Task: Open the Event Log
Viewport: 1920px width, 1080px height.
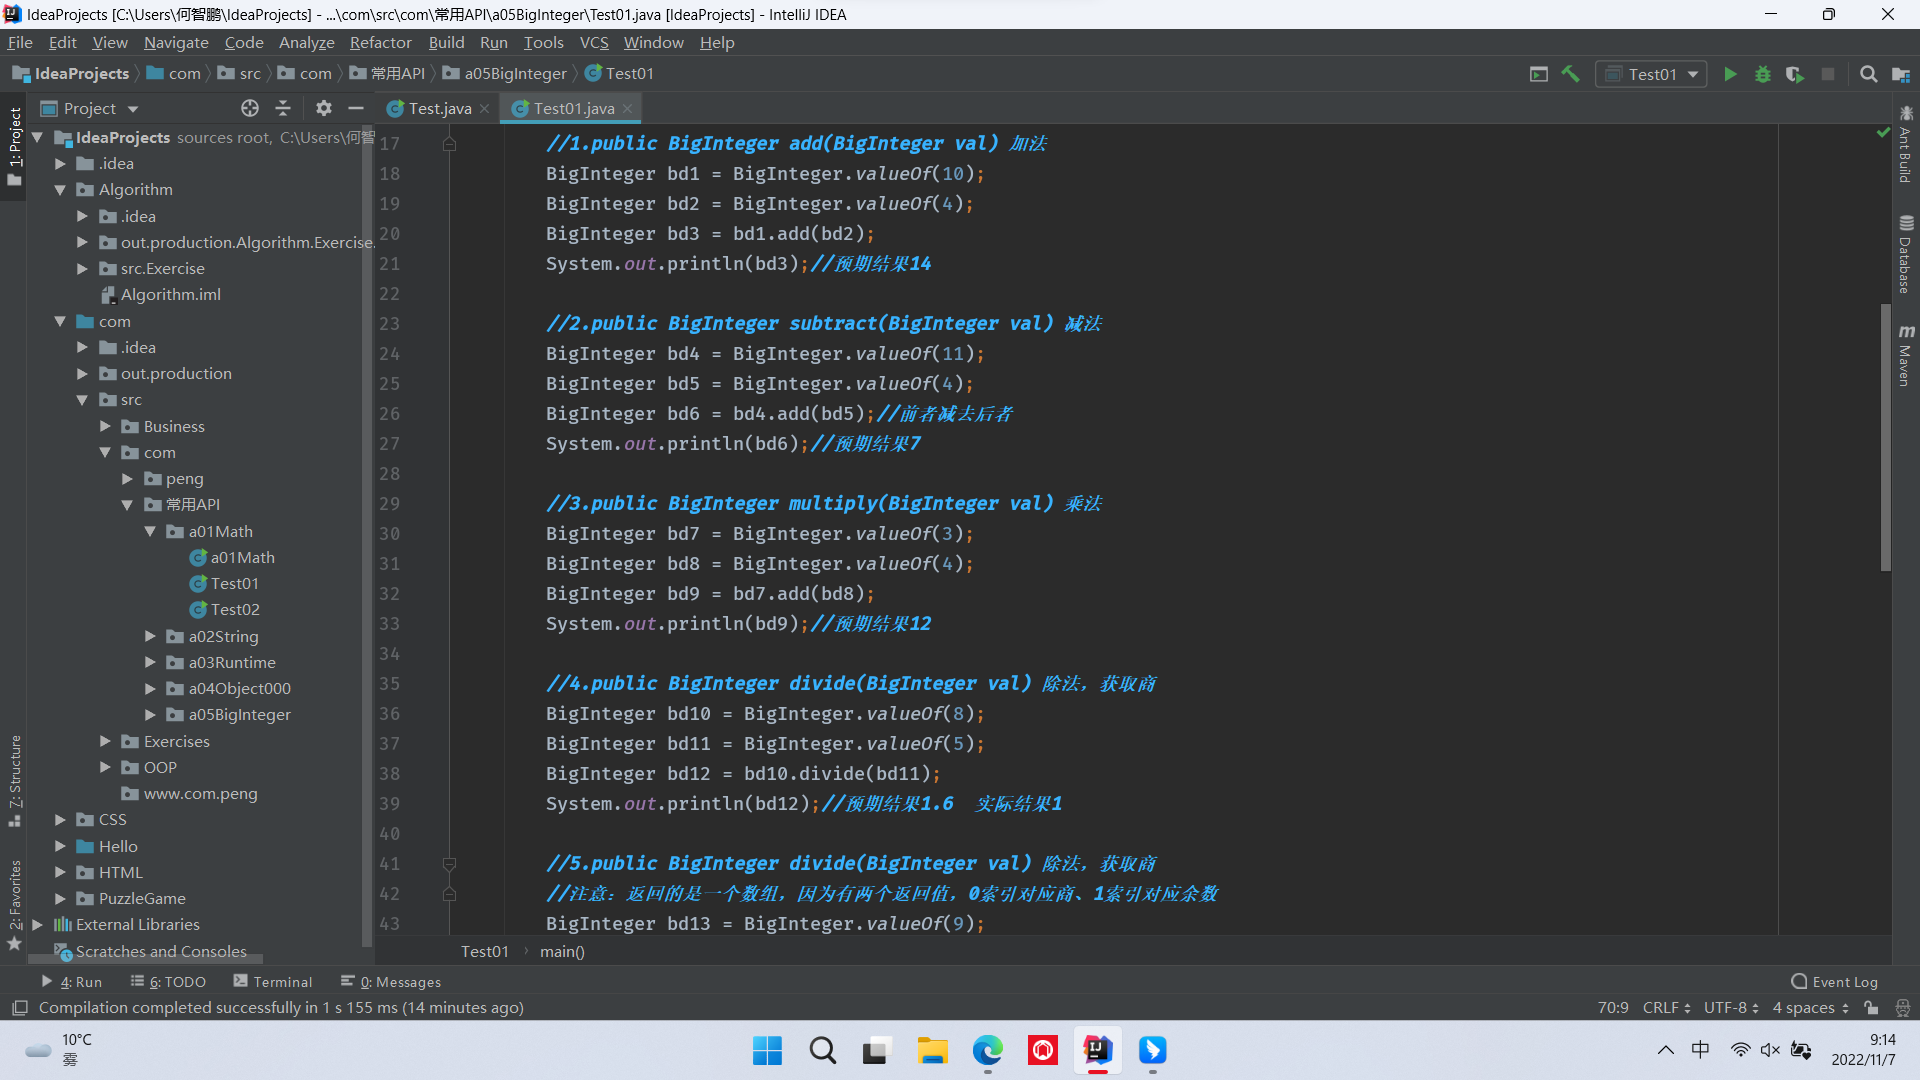Action: 1834,982
